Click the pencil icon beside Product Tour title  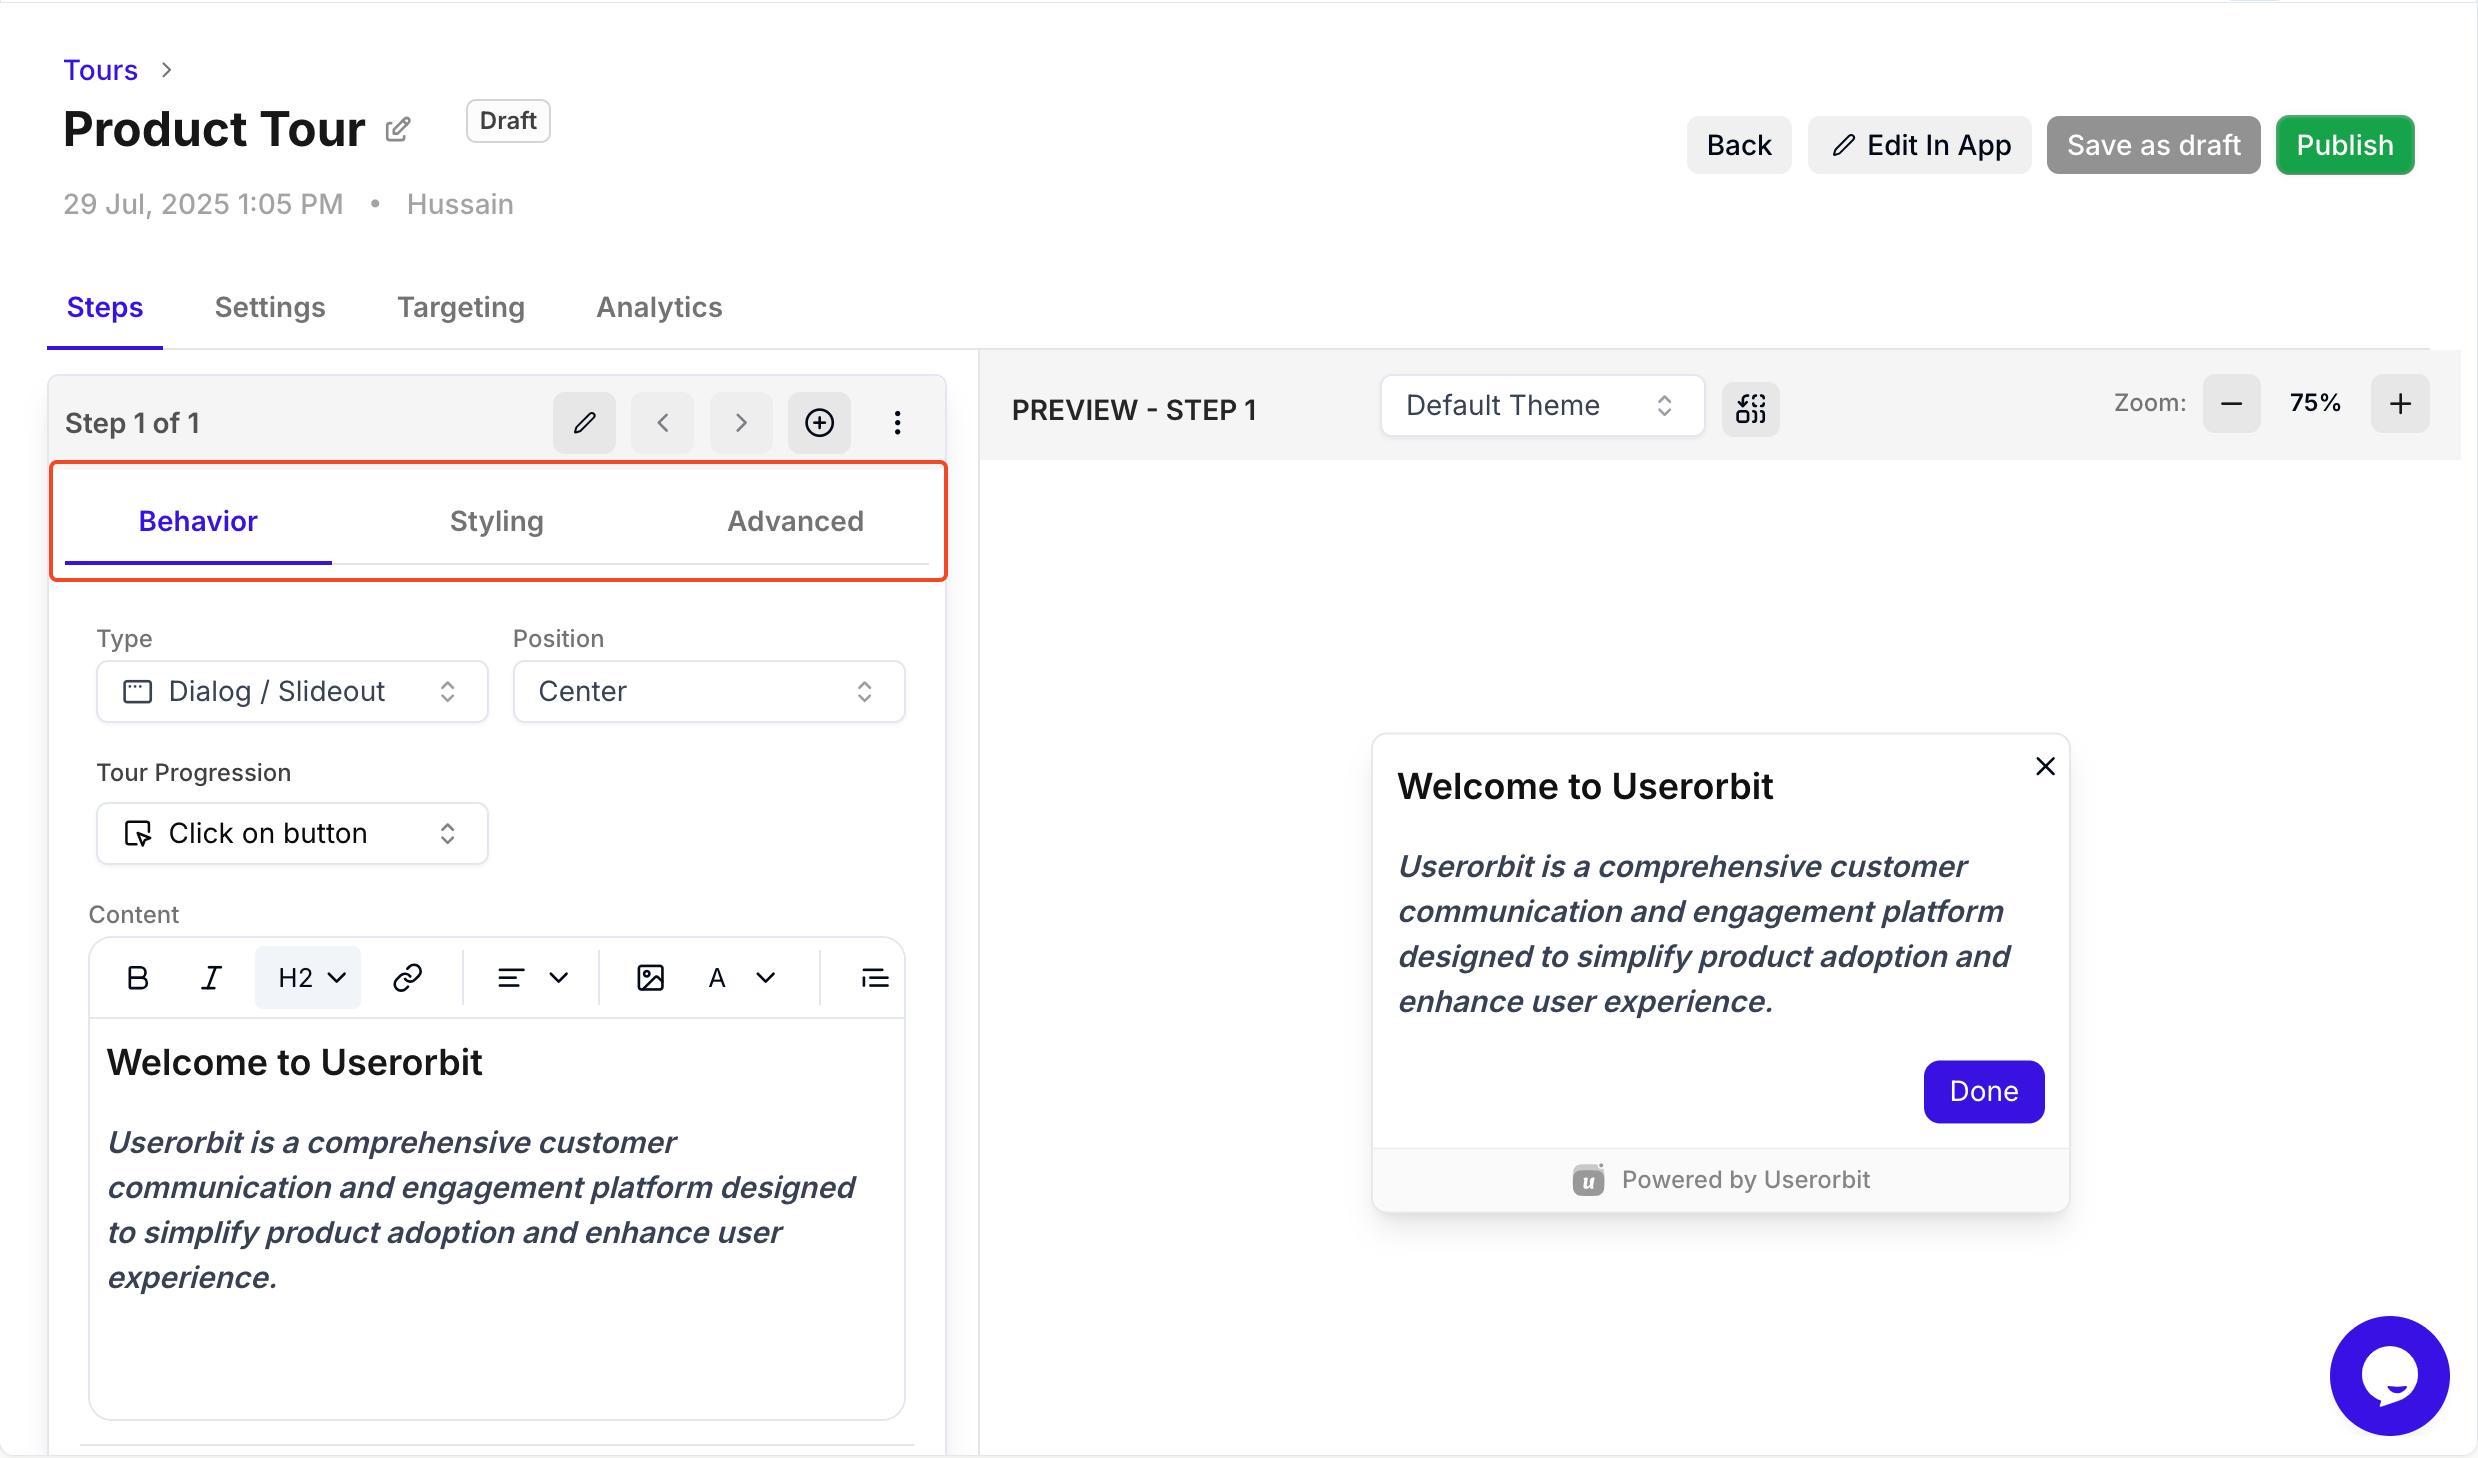(398, 130)
